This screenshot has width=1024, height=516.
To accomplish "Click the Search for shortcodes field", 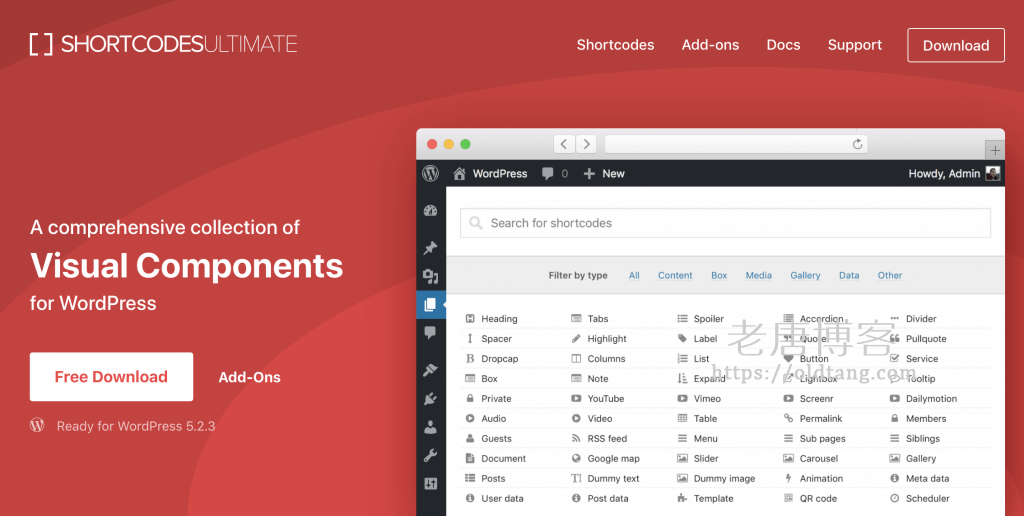I will [x=725, y=223].
